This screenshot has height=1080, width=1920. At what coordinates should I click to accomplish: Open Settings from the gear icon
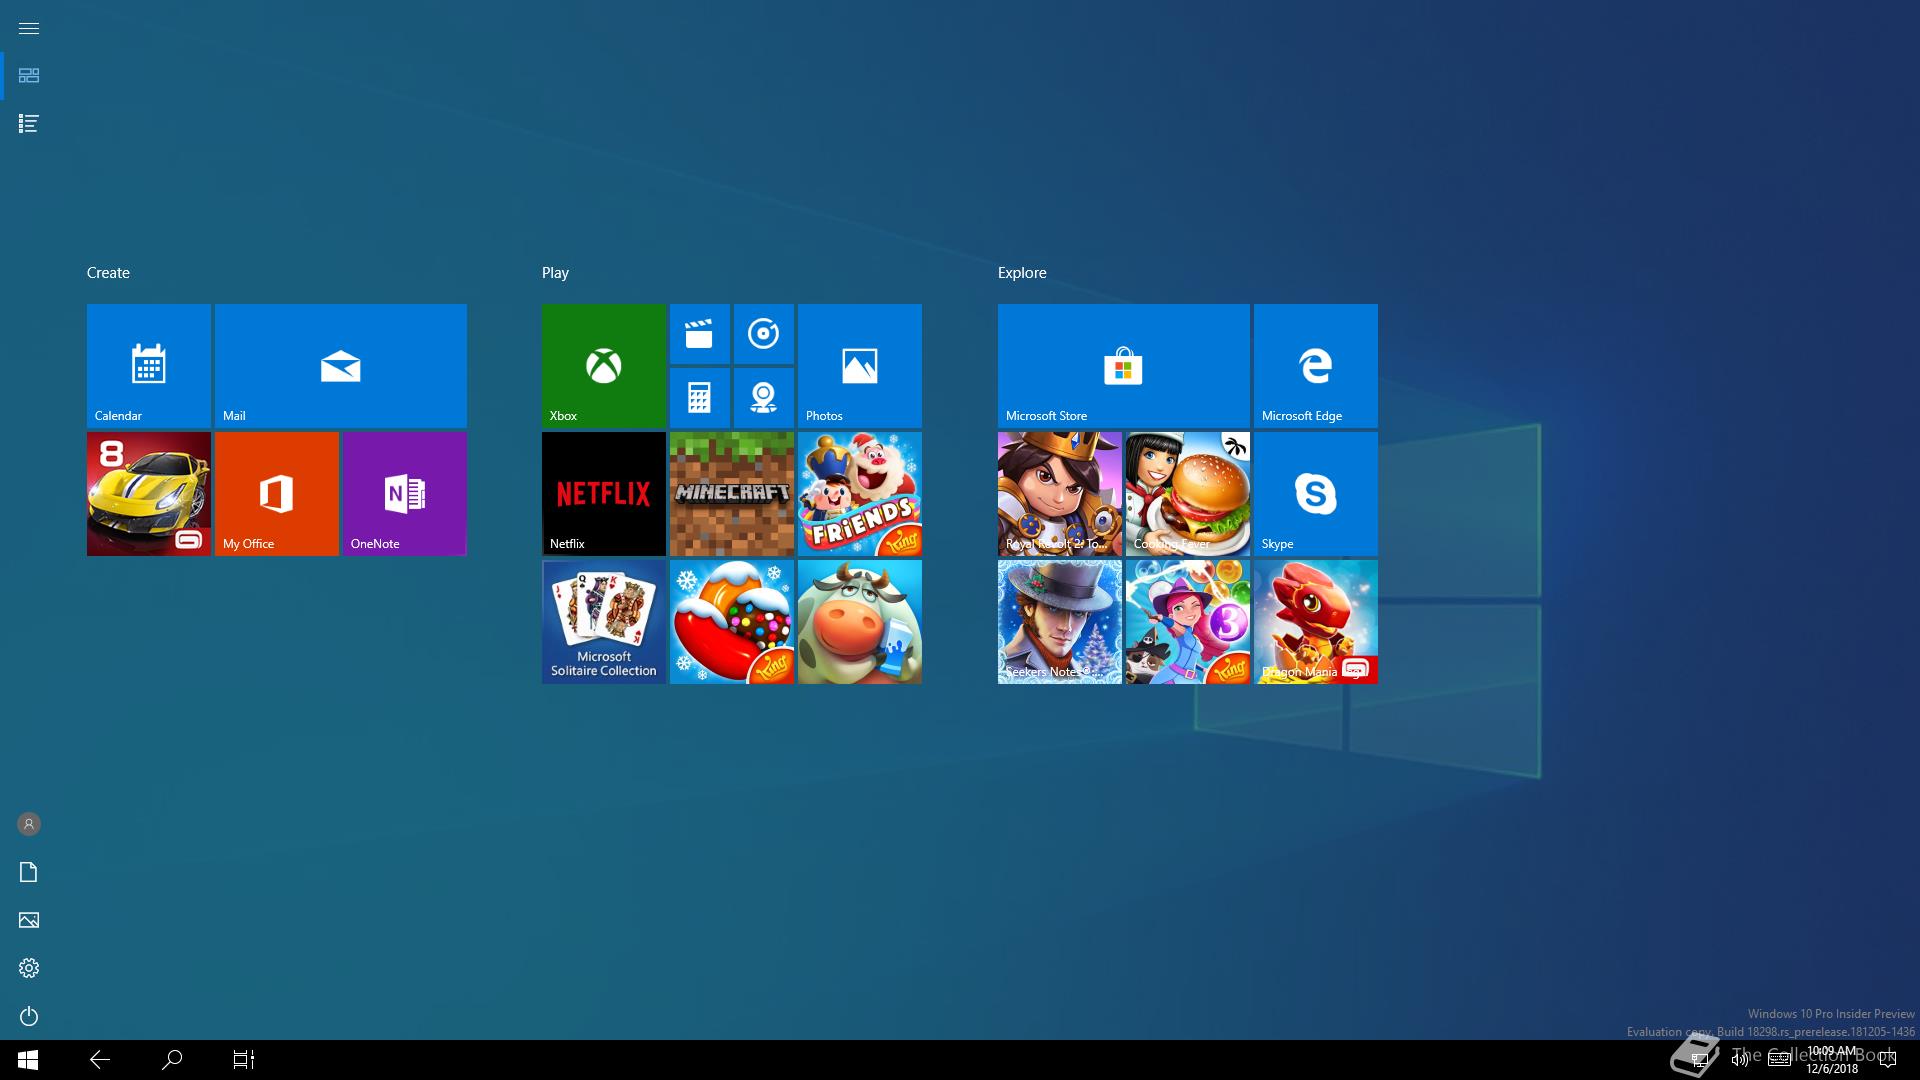tap(29, 968)
